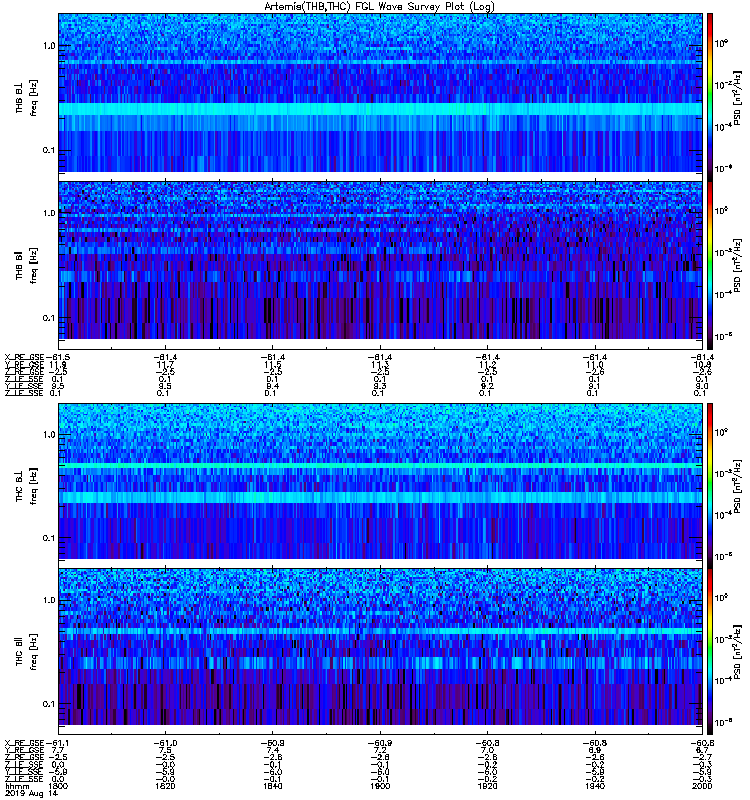Viewport: 750px width, 800px height.
Task: Click the '7.4' Y_RE_GSE value under THC panels
Action: click(x=273, y=751)
